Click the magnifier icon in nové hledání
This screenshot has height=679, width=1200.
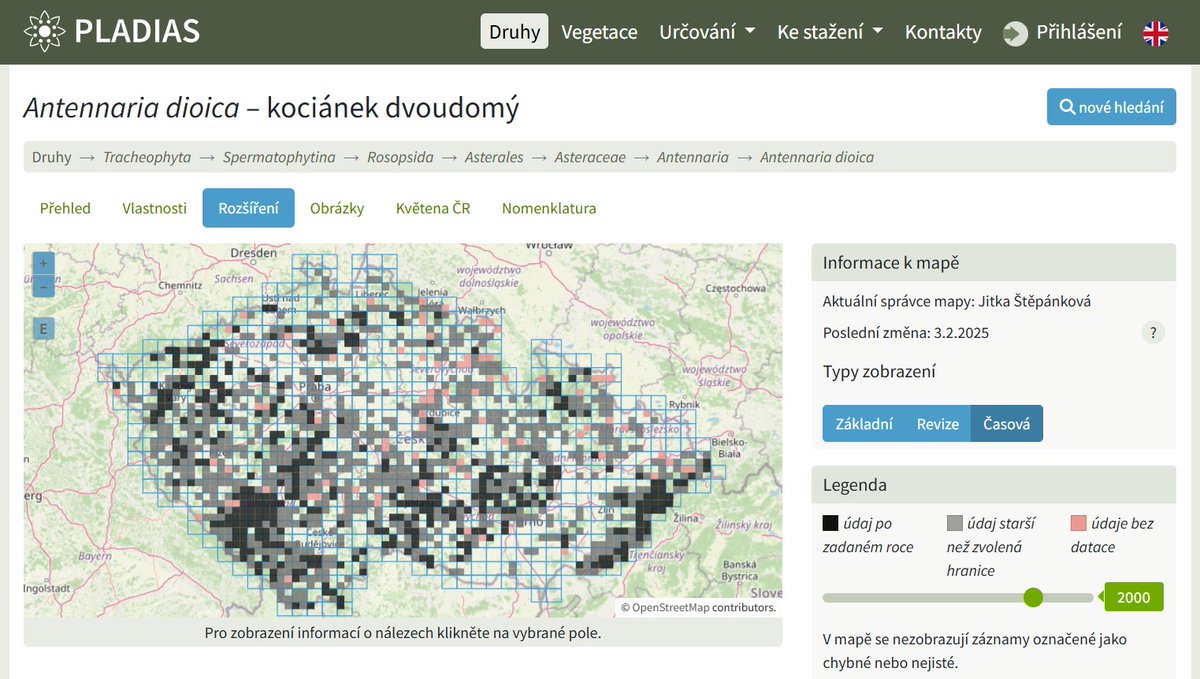point(1066,106)
